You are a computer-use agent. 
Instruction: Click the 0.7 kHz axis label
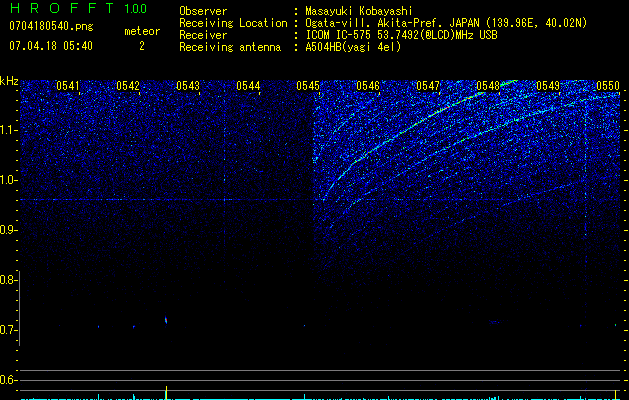pos(9,330)
